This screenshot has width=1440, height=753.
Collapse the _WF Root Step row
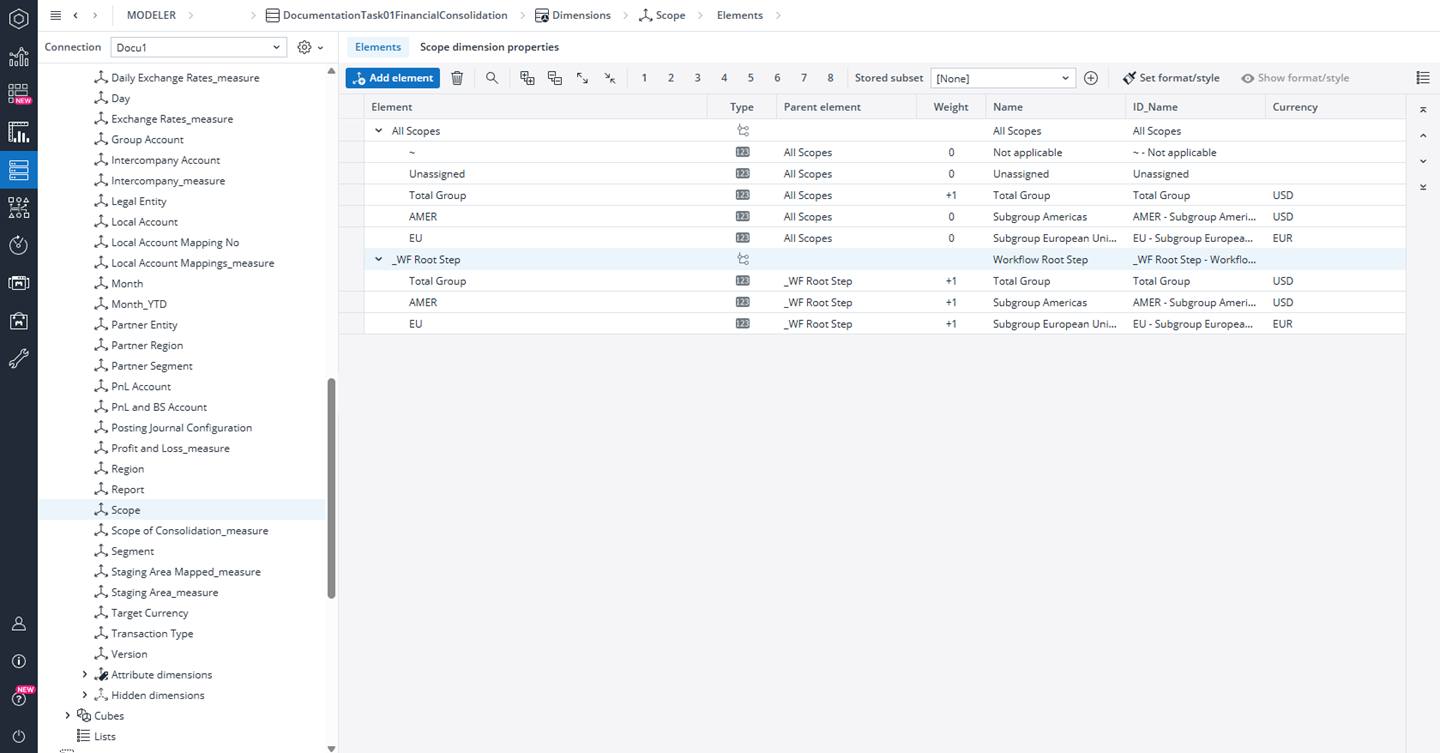tap(379, 260)
